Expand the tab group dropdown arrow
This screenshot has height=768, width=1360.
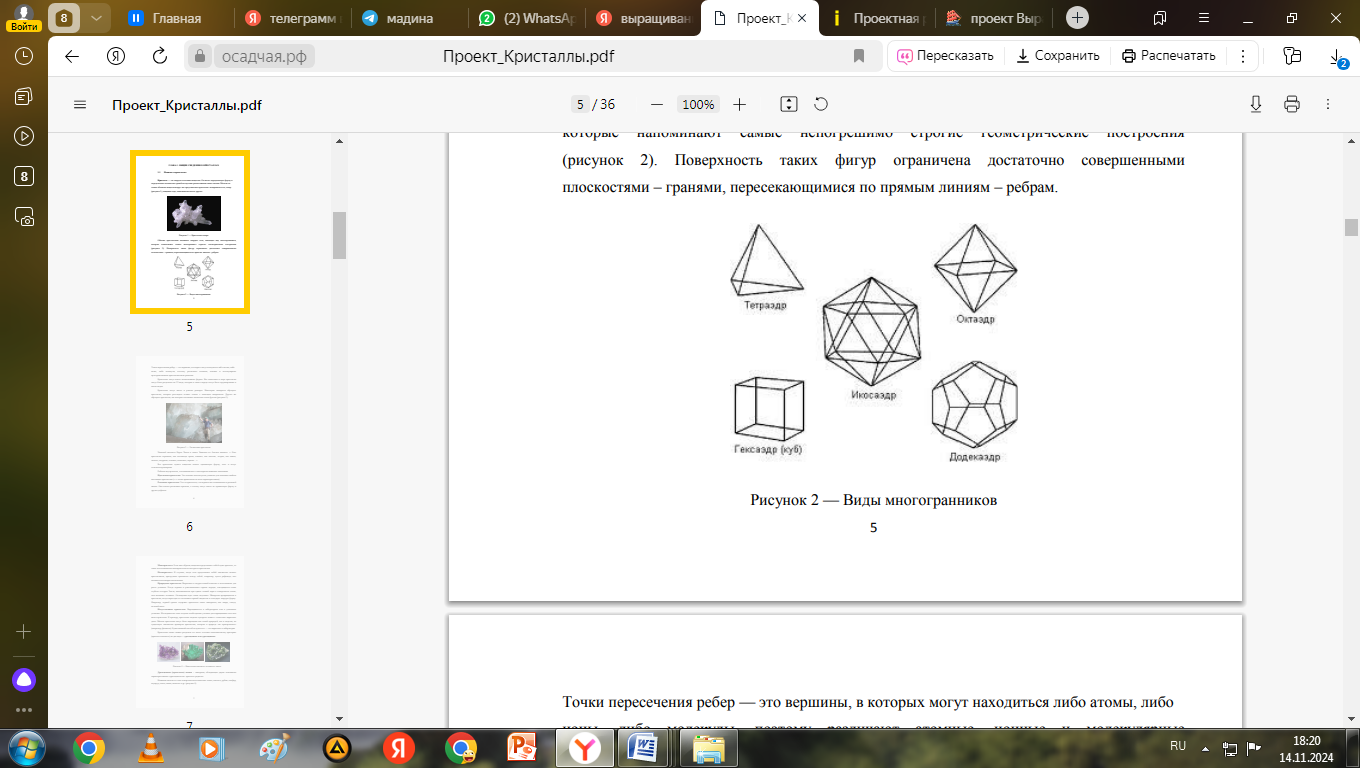[x=95, y=18]
